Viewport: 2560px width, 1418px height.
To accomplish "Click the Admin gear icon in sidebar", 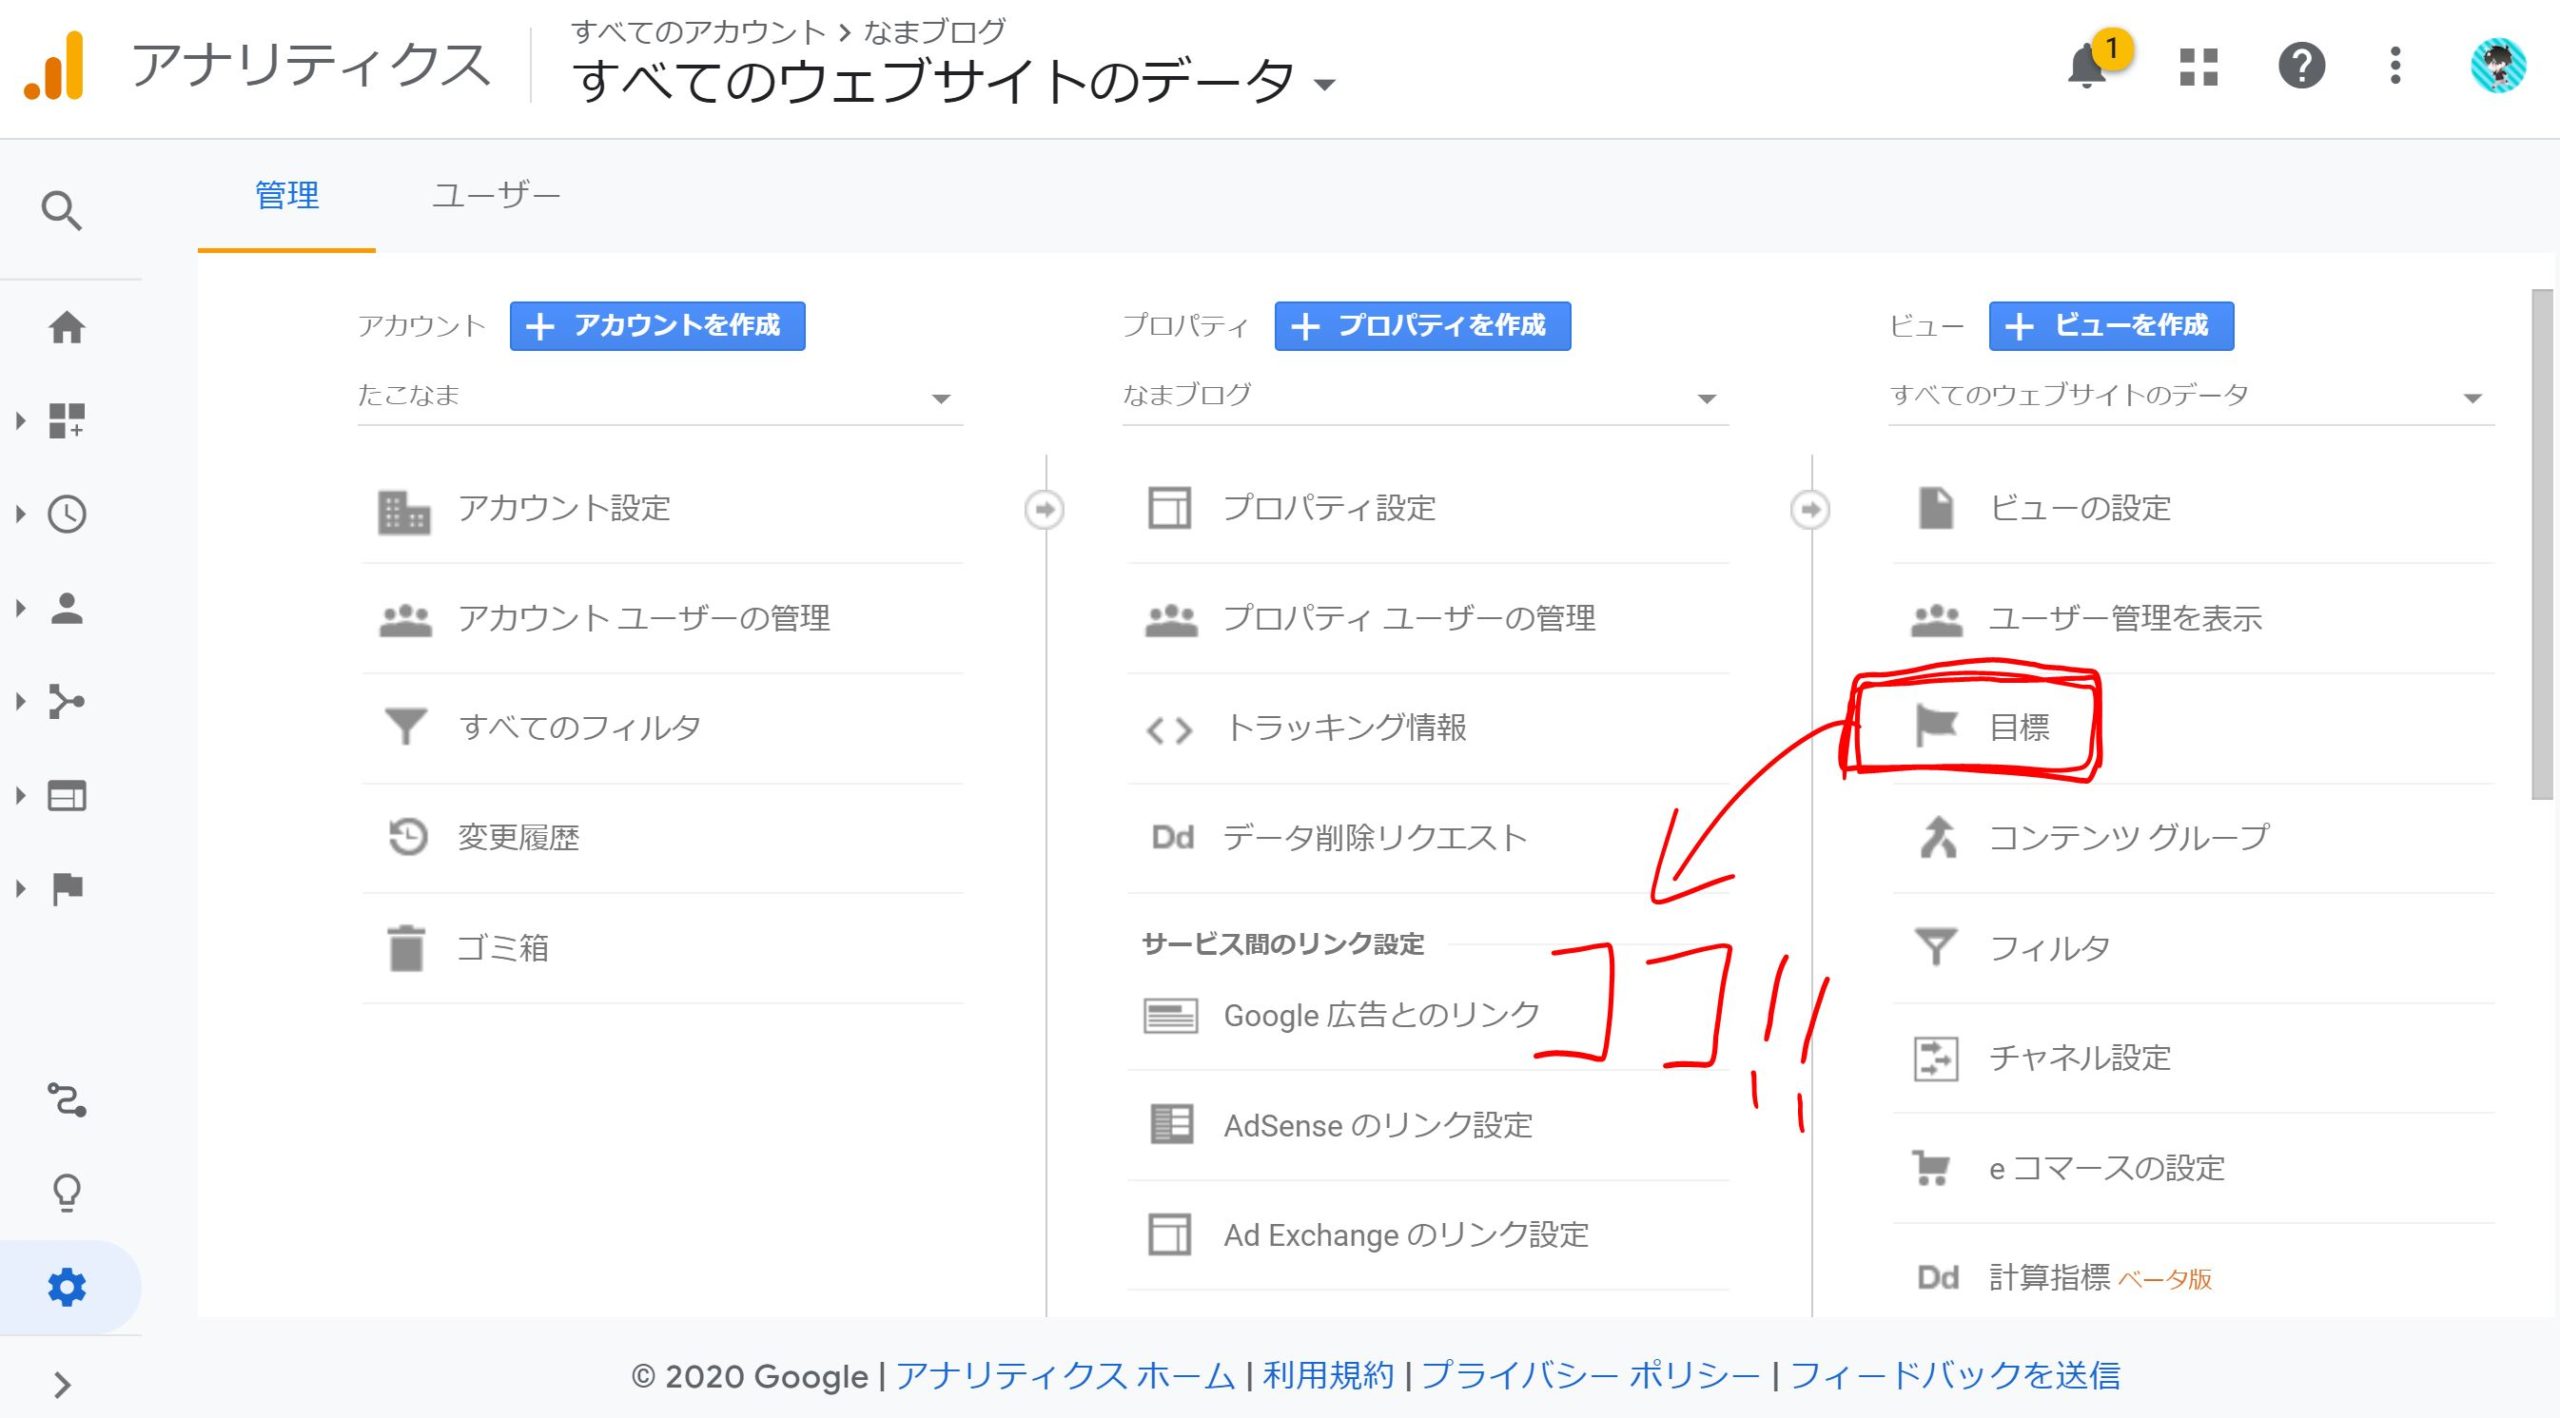I will coord(66,1287).
